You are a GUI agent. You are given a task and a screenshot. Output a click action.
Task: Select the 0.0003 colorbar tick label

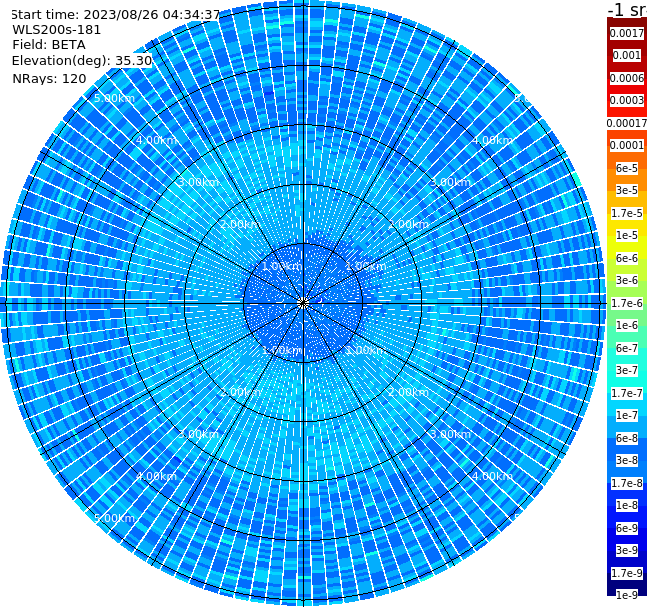pyautogui.click(x=627, y=100)
